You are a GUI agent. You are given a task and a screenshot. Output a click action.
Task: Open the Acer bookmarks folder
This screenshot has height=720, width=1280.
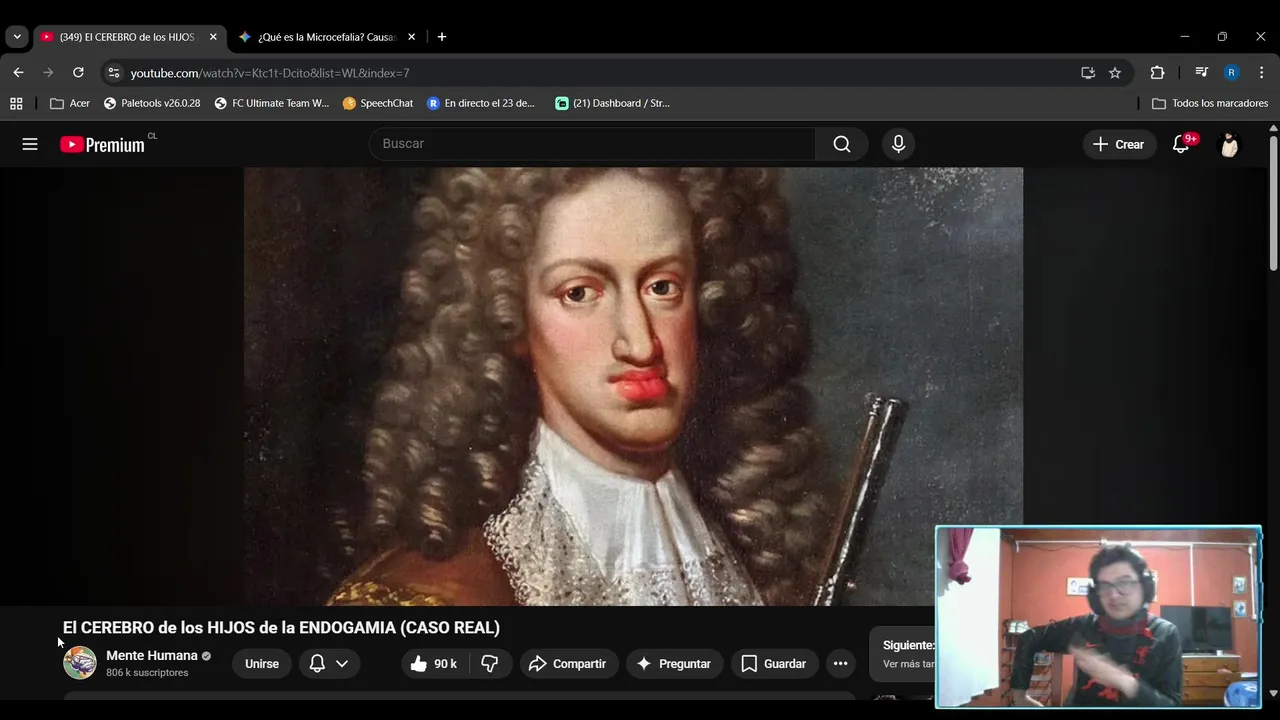click(x=70, y=103)
